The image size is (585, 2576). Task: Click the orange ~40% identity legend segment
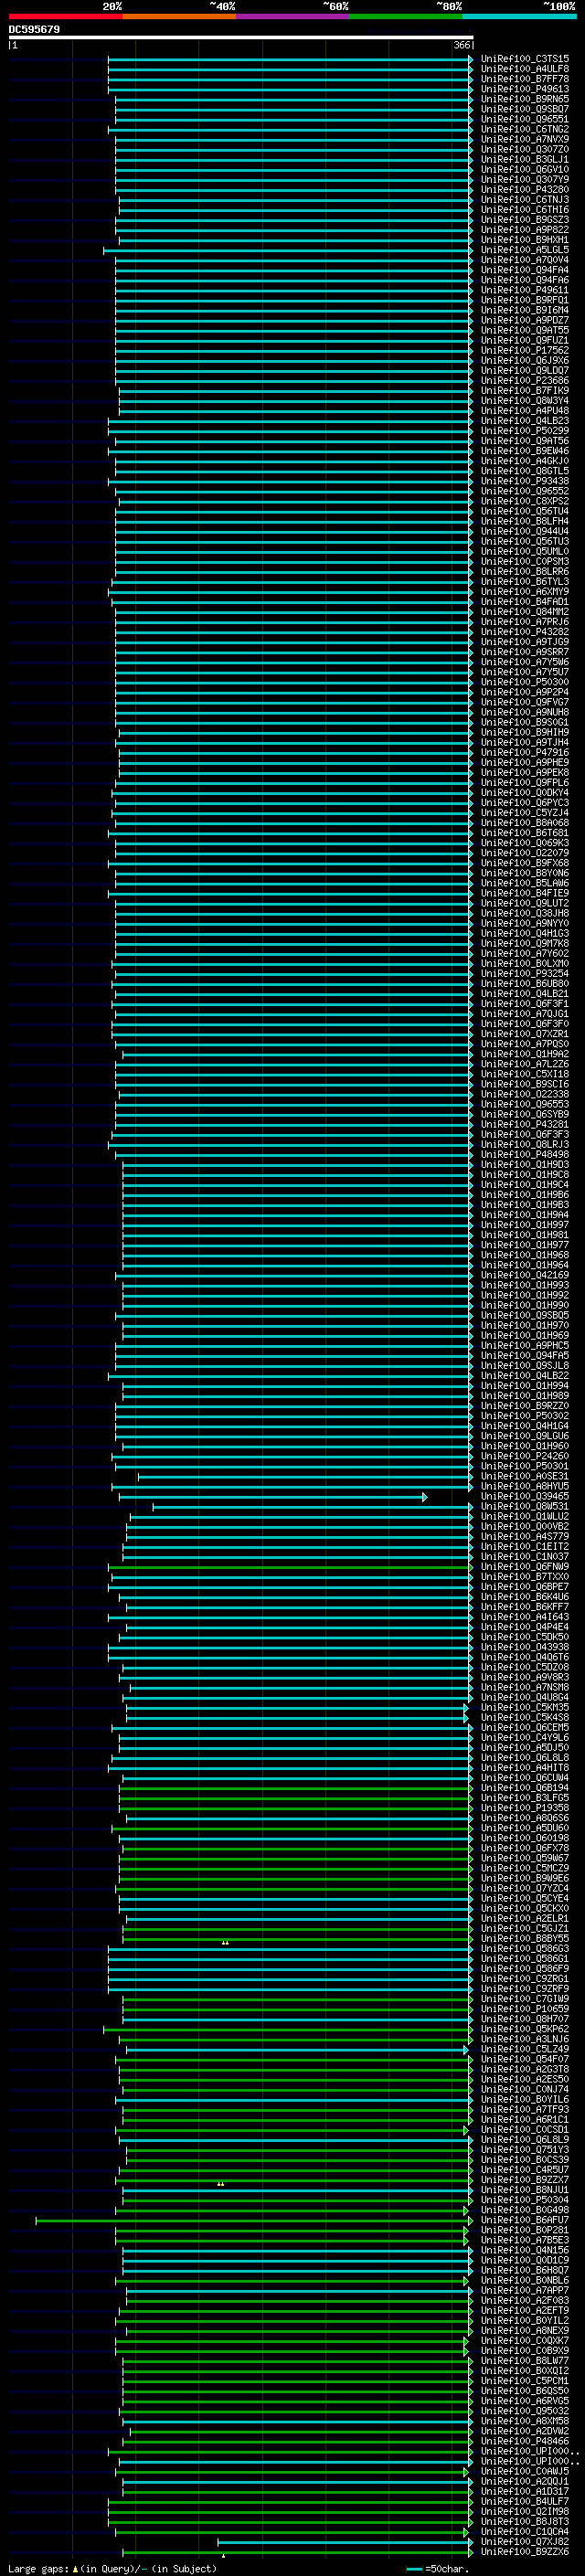coord(179,17)
